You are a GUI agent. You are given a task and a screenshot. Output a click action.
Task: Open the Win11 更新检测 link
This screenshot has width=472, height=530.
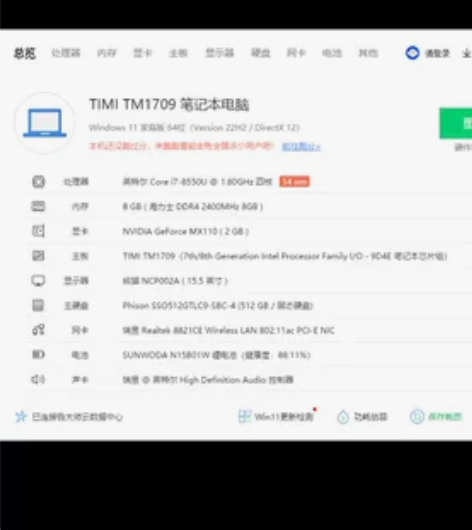pyautogui.click(x=284, y=417)
